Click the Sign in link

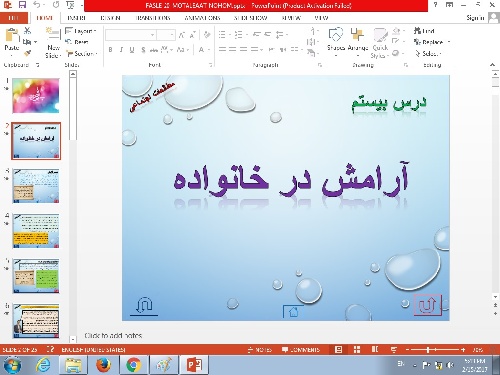(x=475, y=18)
